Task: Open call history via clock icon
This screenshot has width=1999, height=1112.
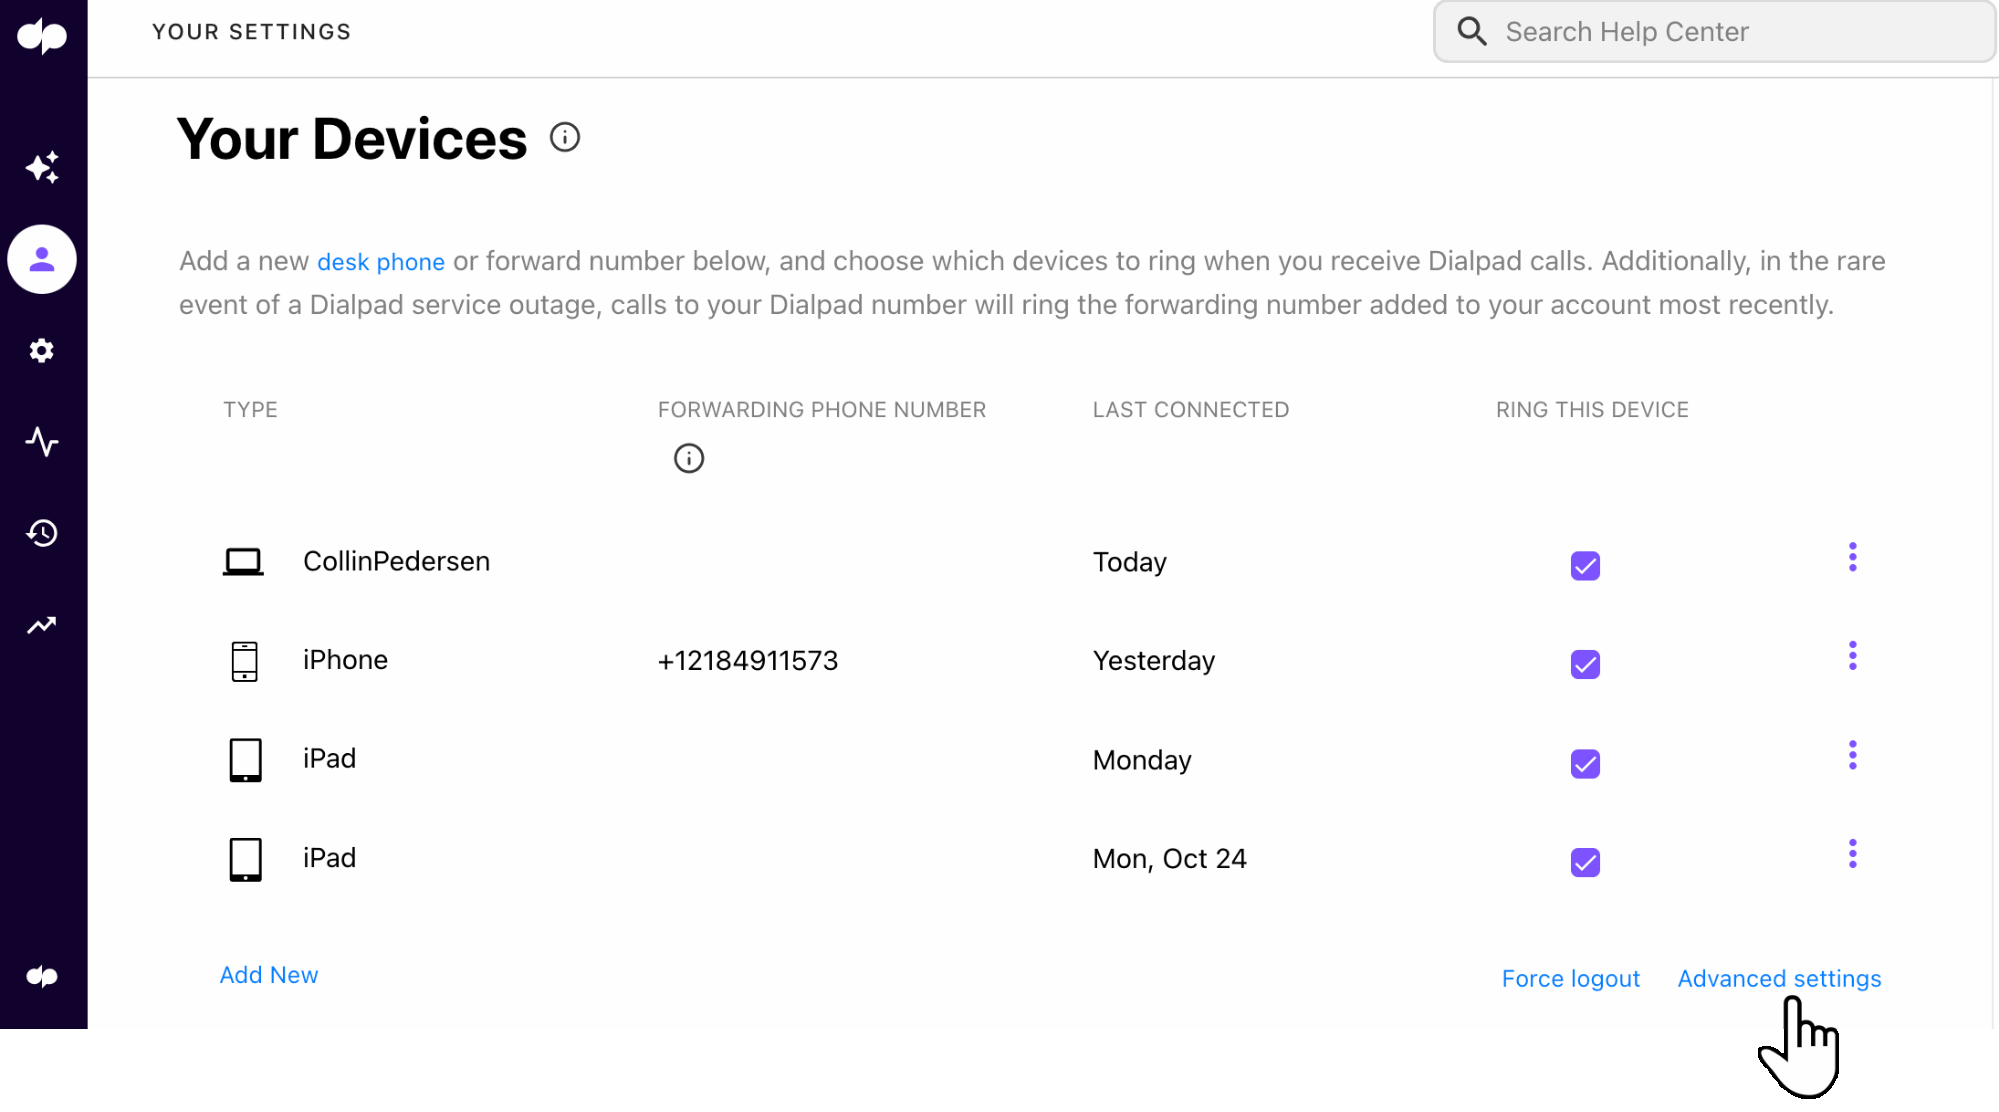Action: click(42, 533)
